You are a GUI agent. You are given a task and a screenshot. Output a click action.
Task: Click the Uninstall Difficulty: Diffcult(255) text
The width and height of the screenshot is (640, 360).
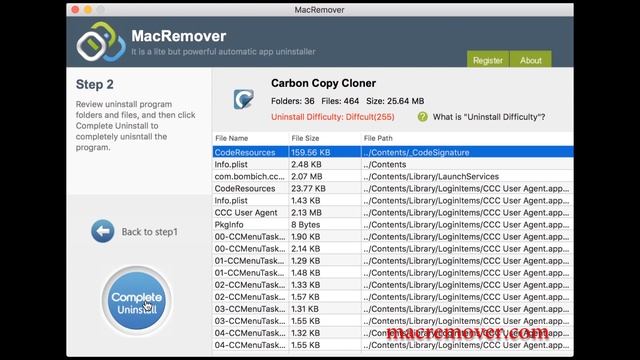click(x=333, y=117)
